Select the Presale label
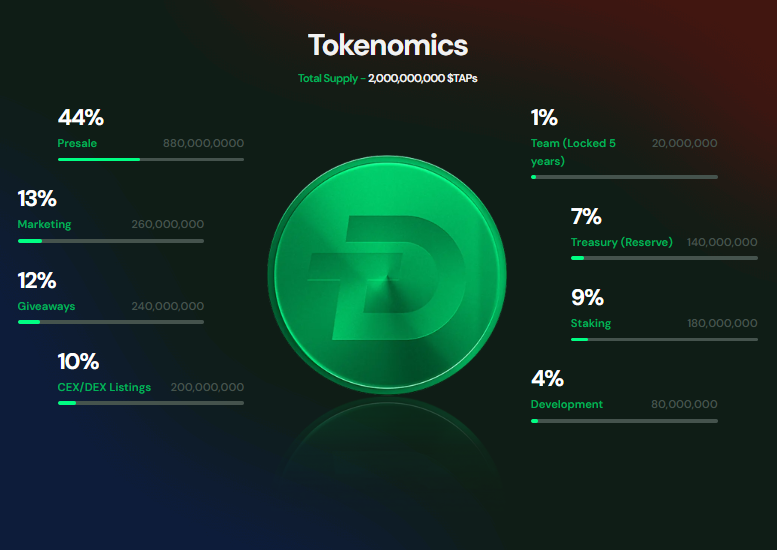 click(x=77, y=144)
